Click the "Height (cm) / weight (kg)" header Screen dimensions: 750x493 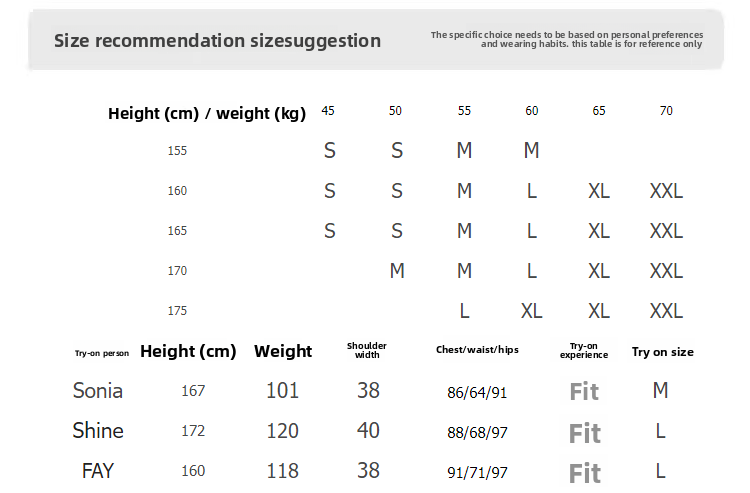coord(207,114)
